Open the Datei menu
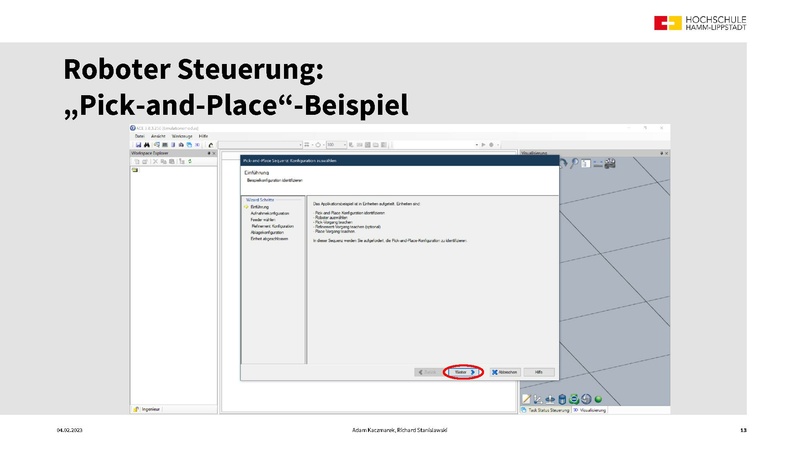 [x=140, y=135]
